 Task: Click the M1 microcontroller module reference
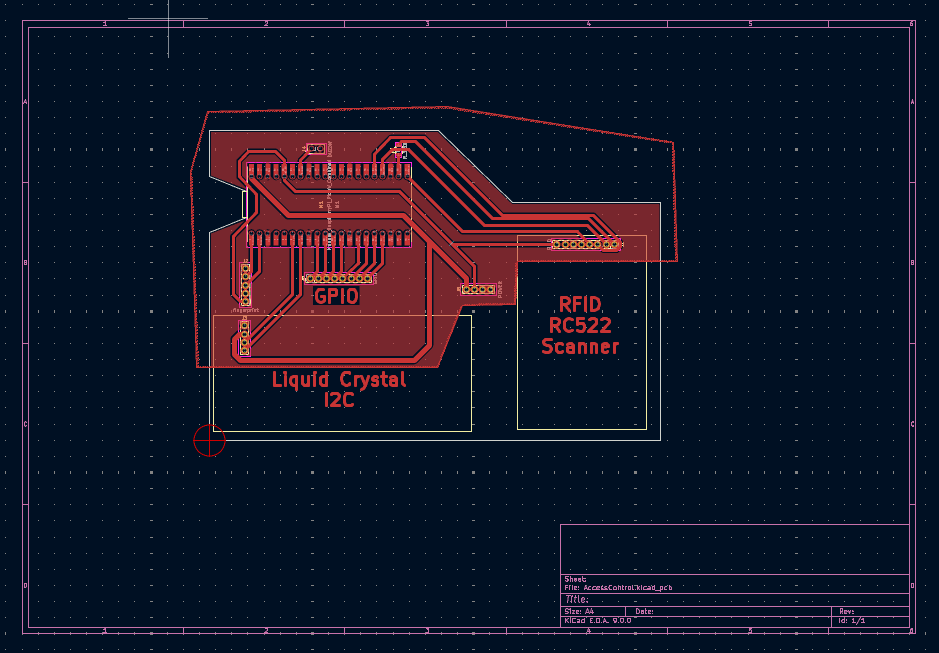[x=321, y=205]
